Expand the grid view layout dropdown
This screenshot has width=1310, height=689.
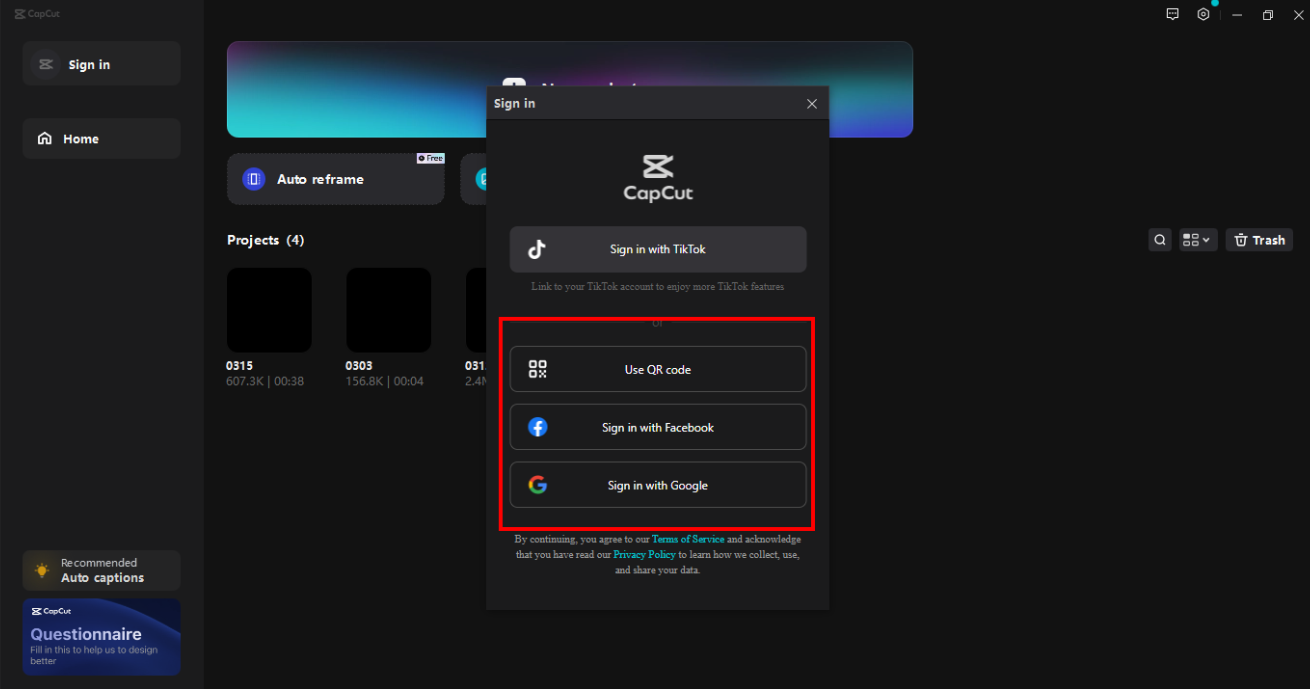coord(1197,240)
